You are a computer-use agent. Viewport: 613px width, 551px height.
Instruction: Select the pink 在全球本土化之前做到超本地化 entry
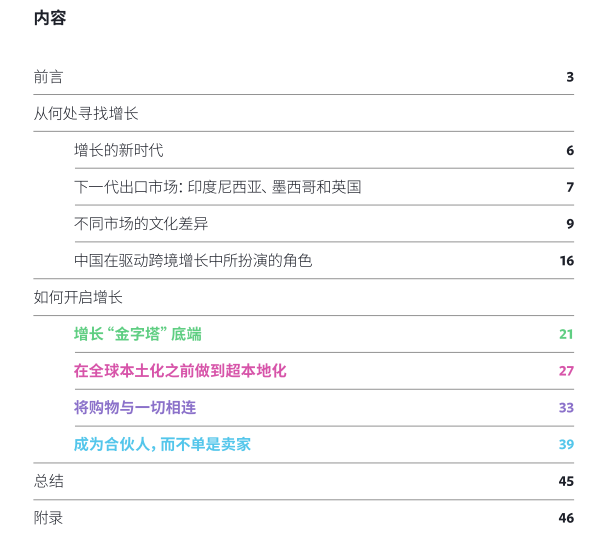click(180, 371)
